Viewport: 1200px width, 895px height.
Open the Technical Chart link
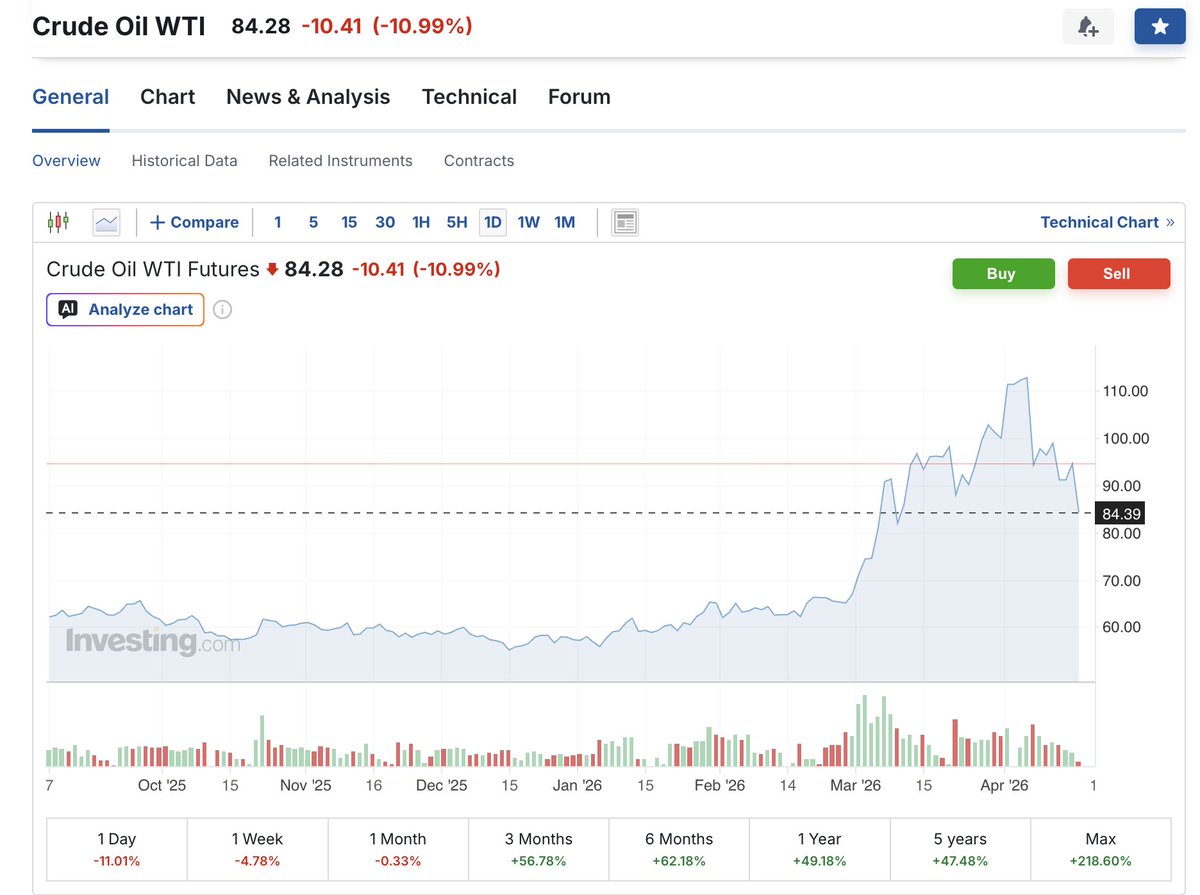pyautogui.click(x=1107, y=222)
